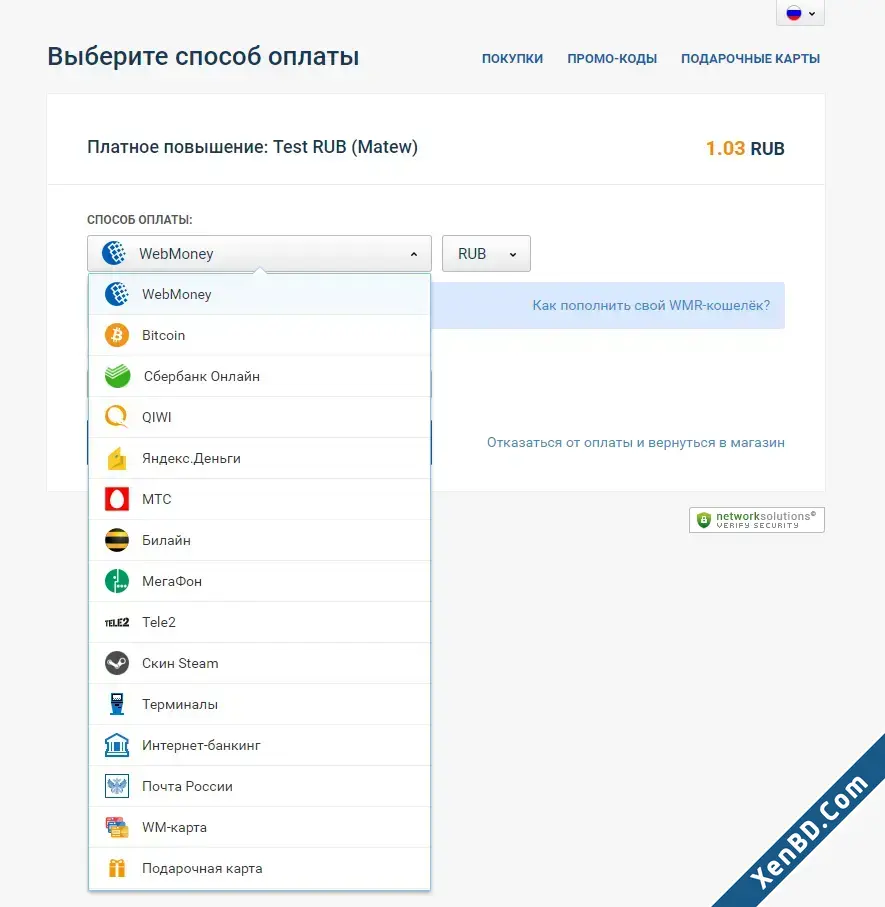Select QIWI in the dropdown list
Screen dimensions: 885x907
(x=259, y=417)
